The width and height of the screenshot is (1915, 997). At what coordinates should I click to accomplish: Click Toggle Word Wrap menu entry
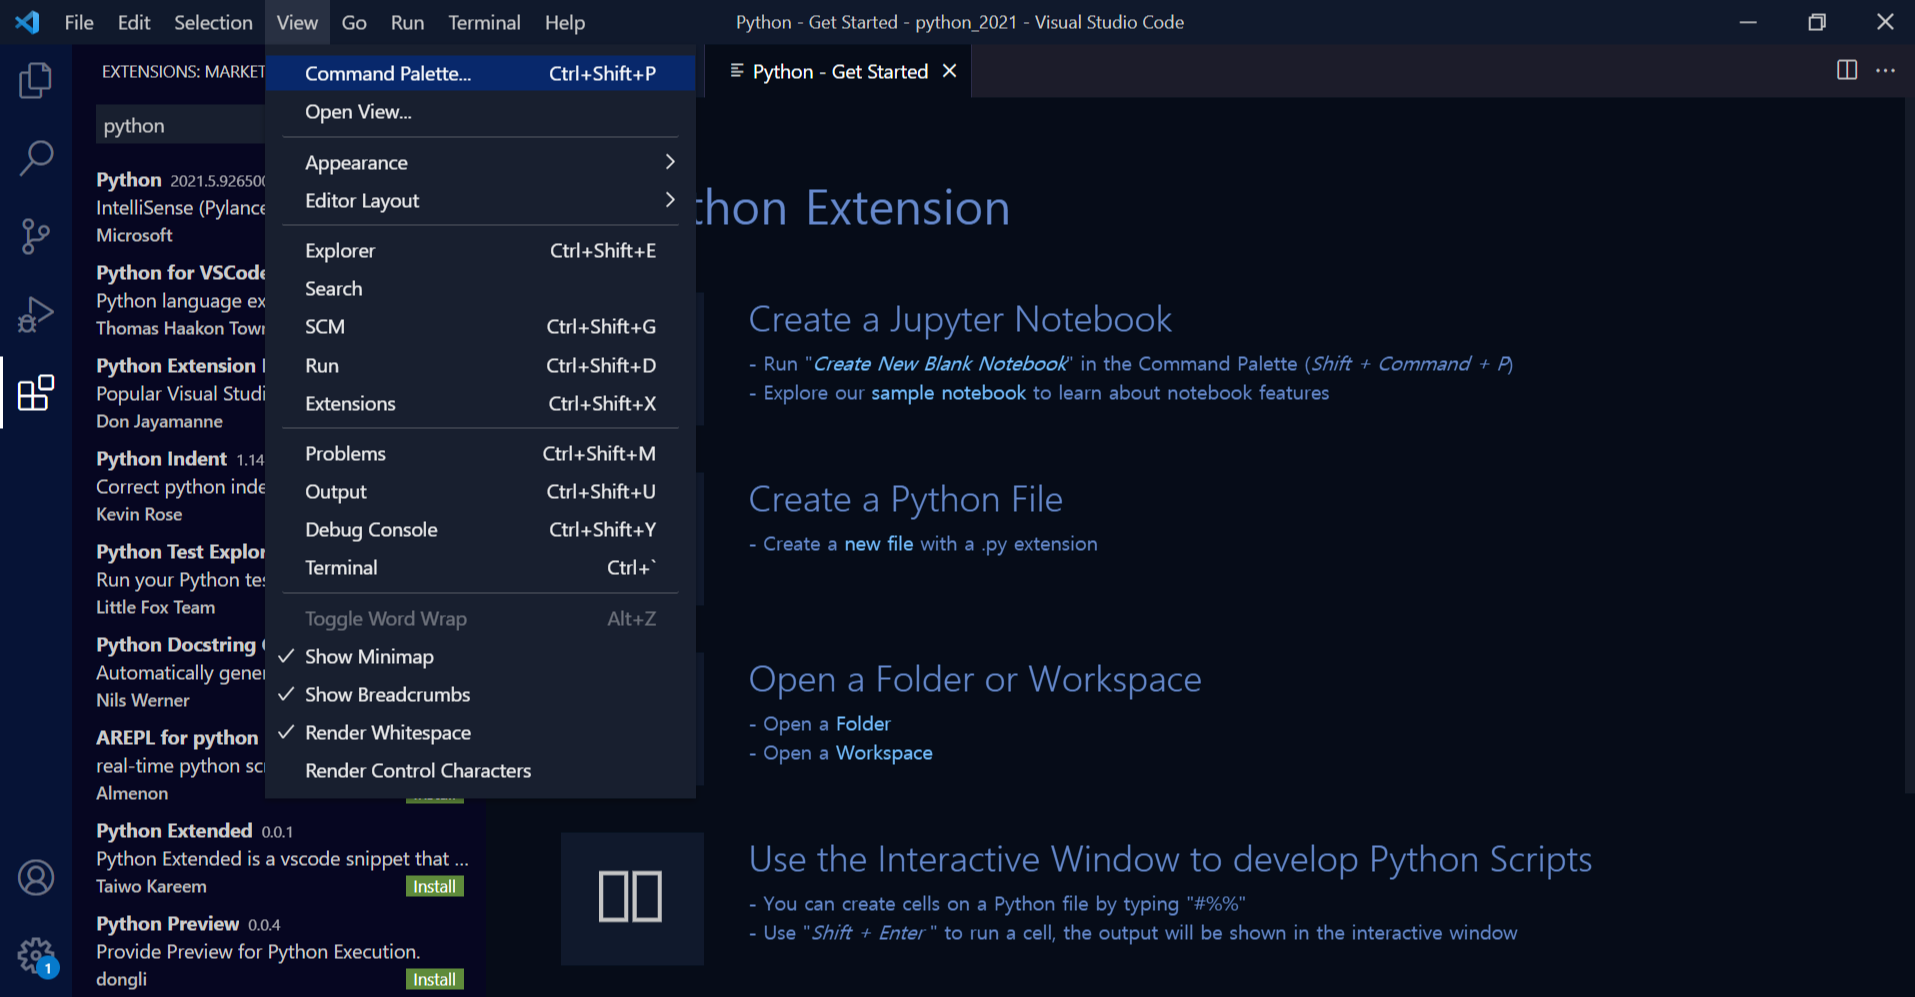pos(481,619)
